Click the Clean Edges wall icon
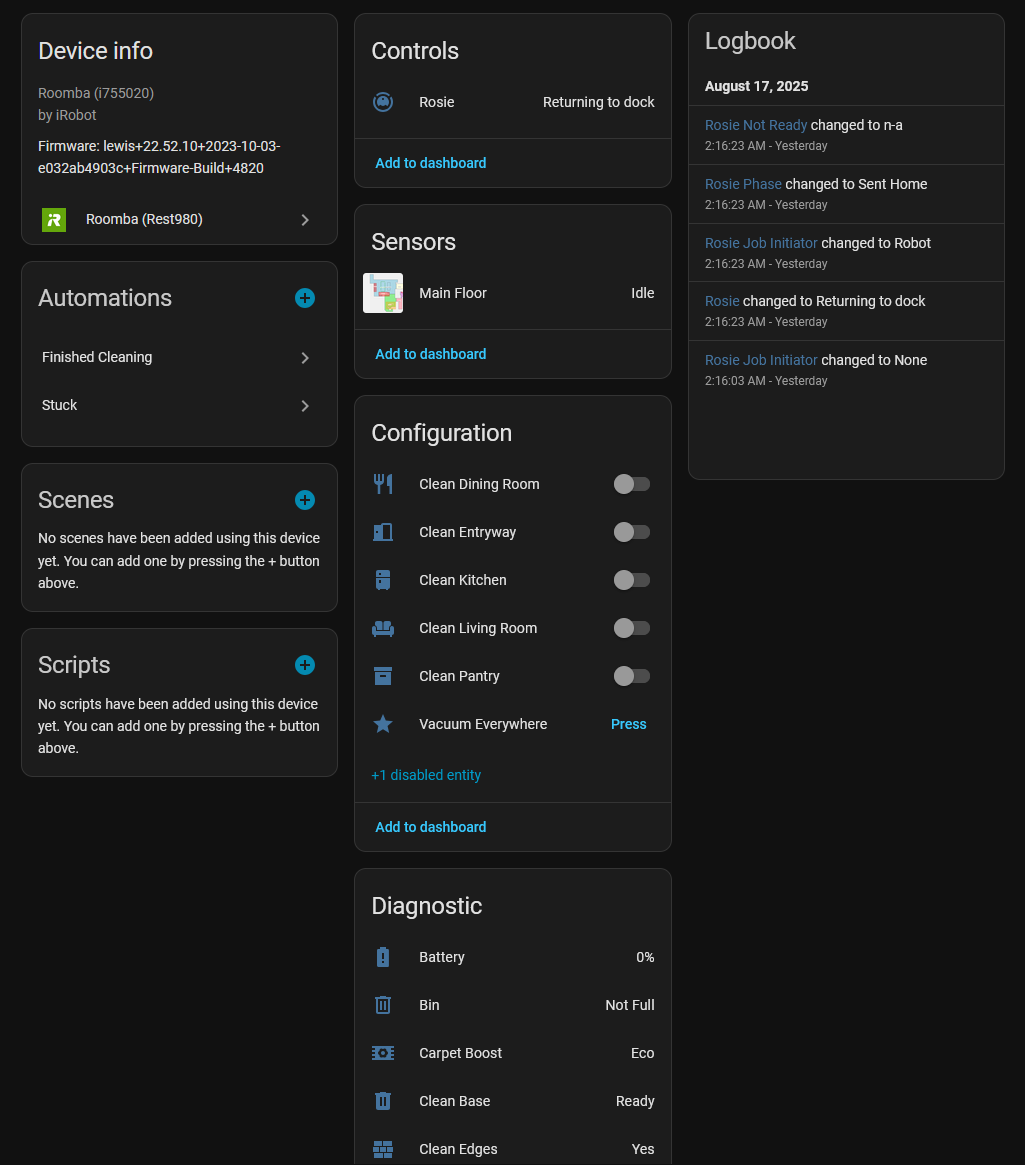1025x1165 pixels. pos(383,1149)
